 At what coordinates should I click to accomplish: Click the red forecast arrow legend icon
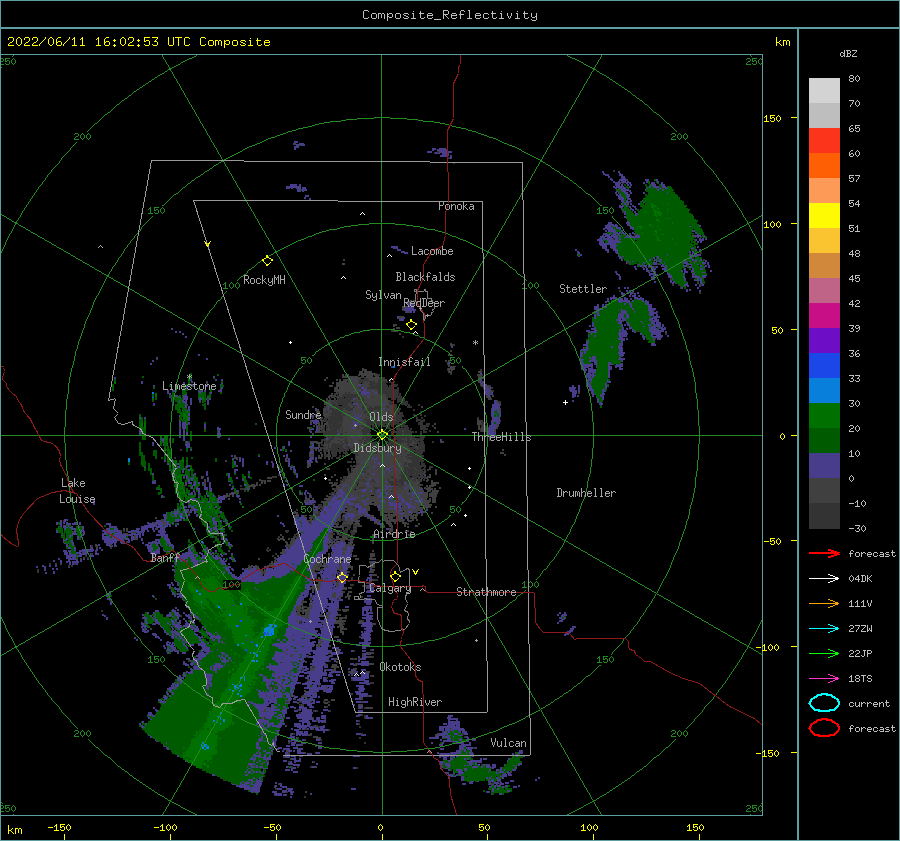824,553
